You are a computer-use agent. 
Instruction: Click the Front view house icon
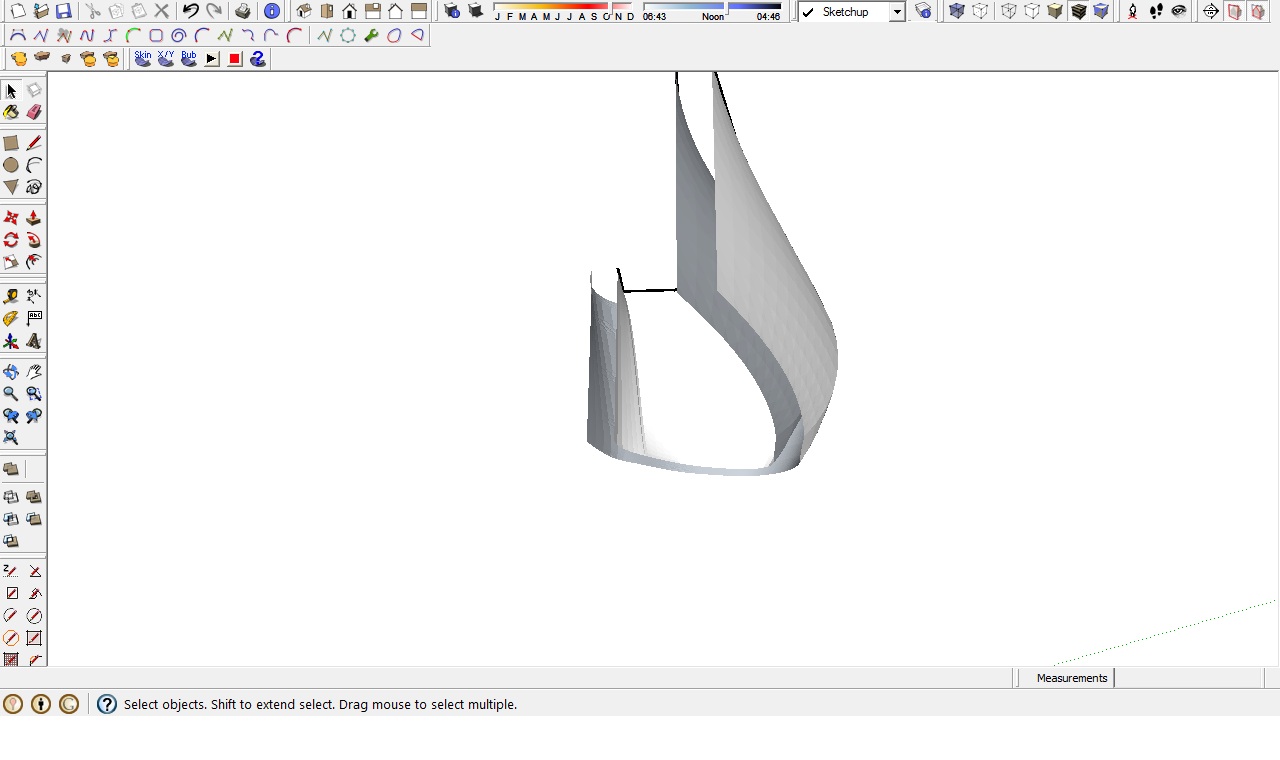(x=350, y=12)
